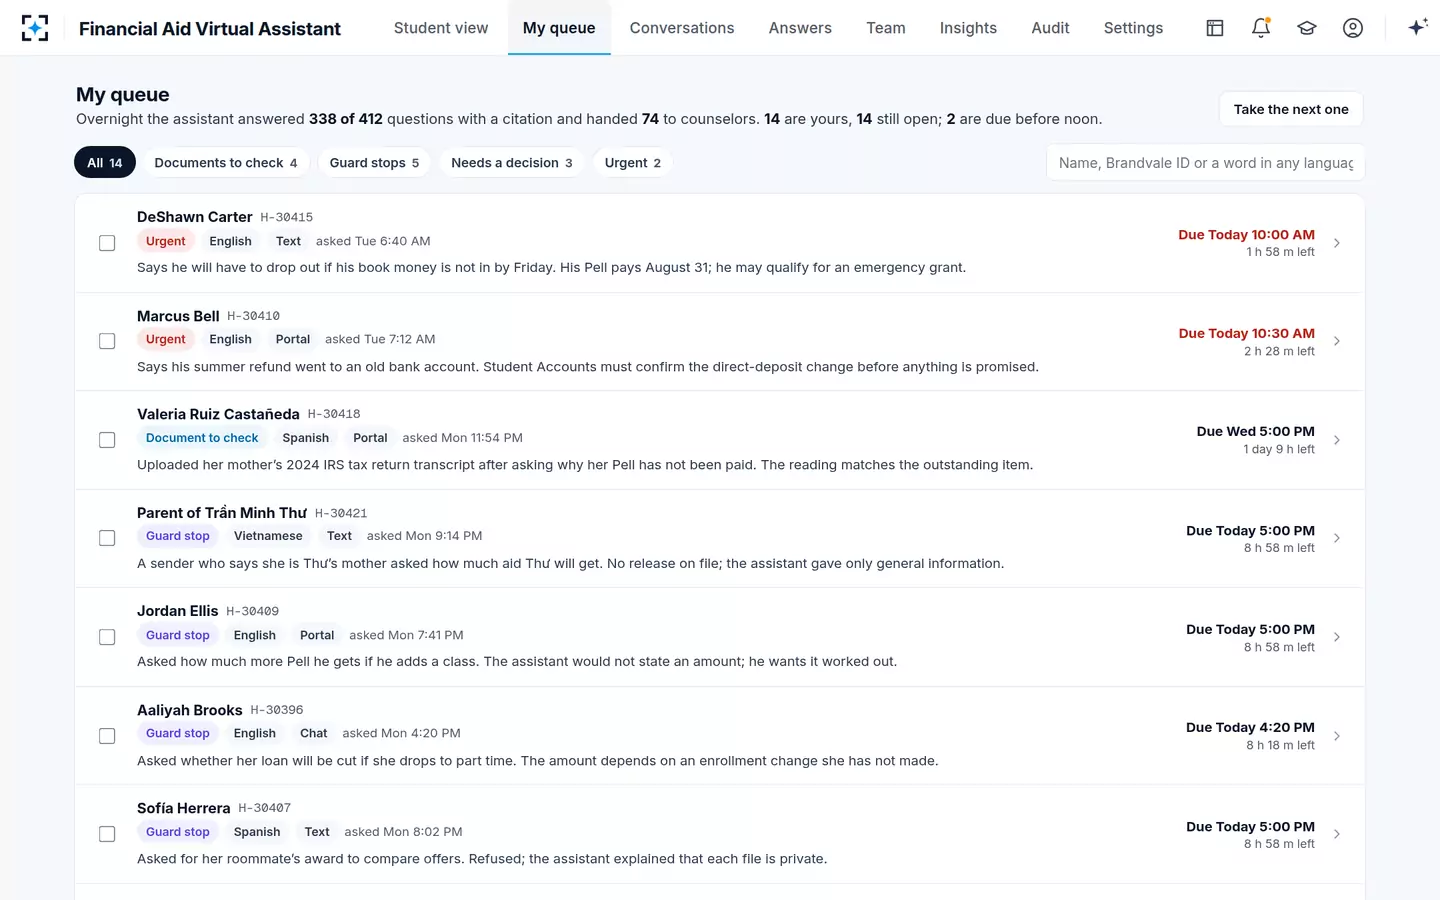Open Marcus Bell's name
The height and width of the screenshot is (900, 1440).
click(x=178, y=316)
